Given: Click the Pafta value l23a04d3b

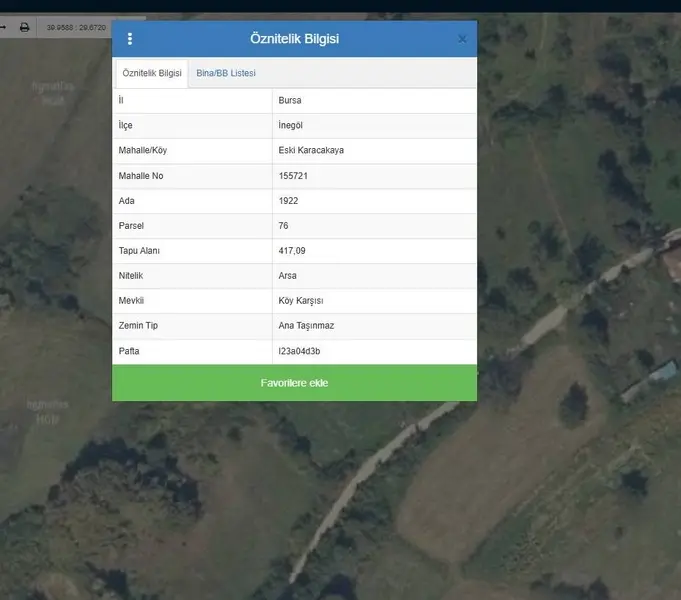Looking at the screenshot, I should click(x=299, y=351).
